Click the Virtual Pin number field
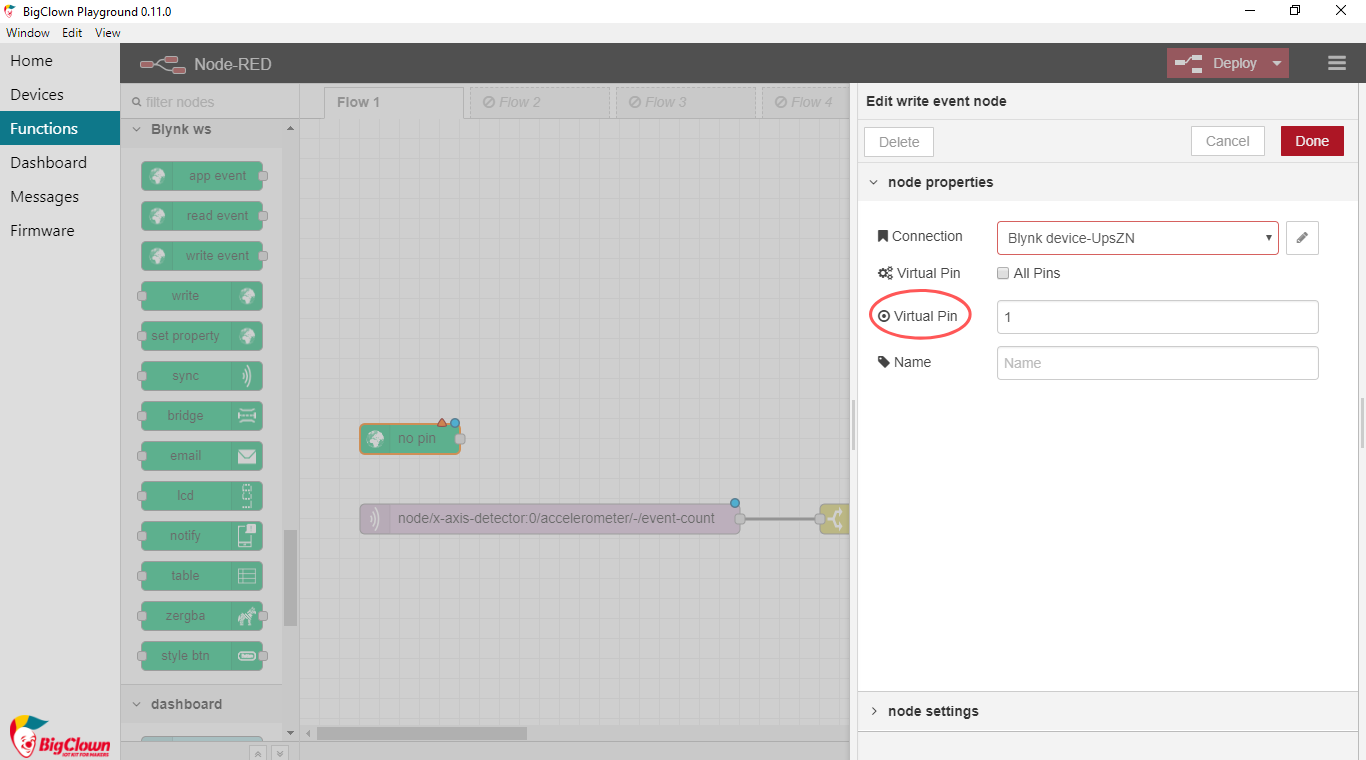This screenshot has width=1366, height=760. pos(1158,317)
